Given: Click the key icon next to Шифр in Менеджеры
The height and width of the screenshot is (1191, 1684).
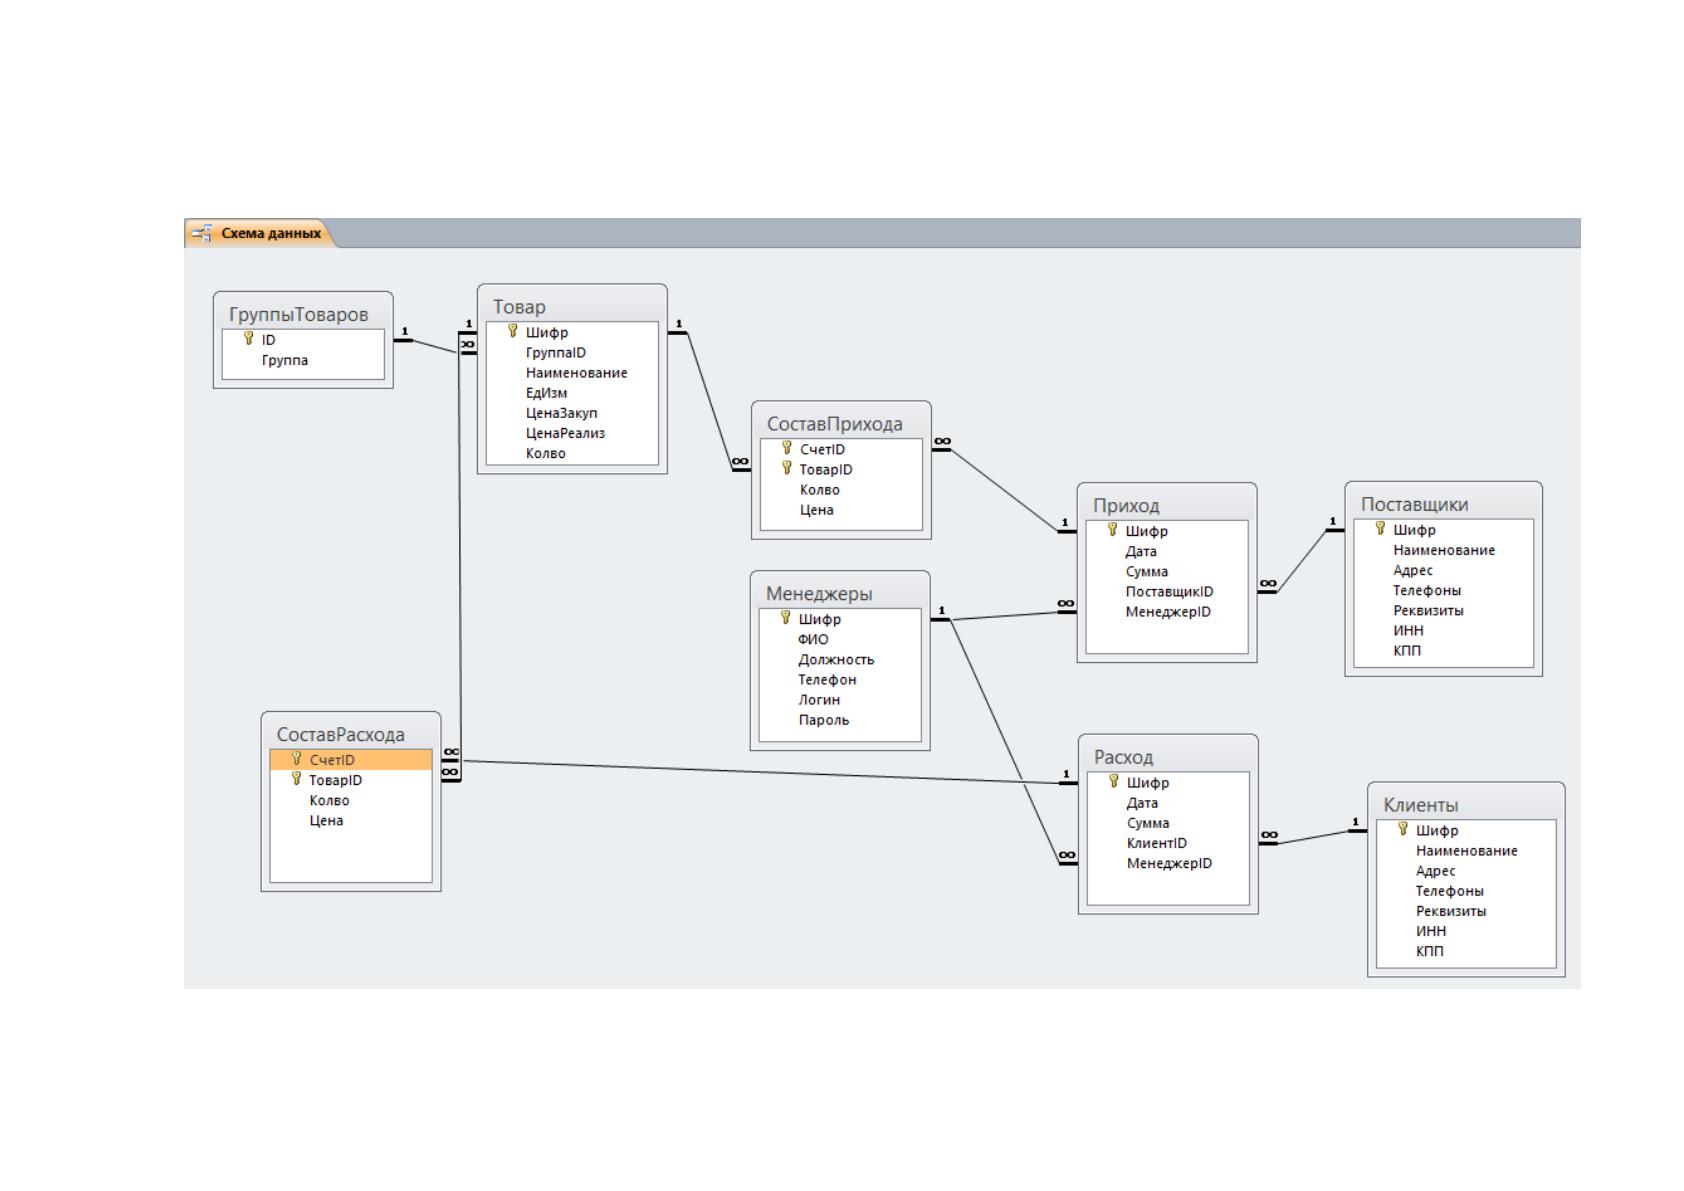Looking at the screenshot, I should pyautogui.click(x=786, y=618).
